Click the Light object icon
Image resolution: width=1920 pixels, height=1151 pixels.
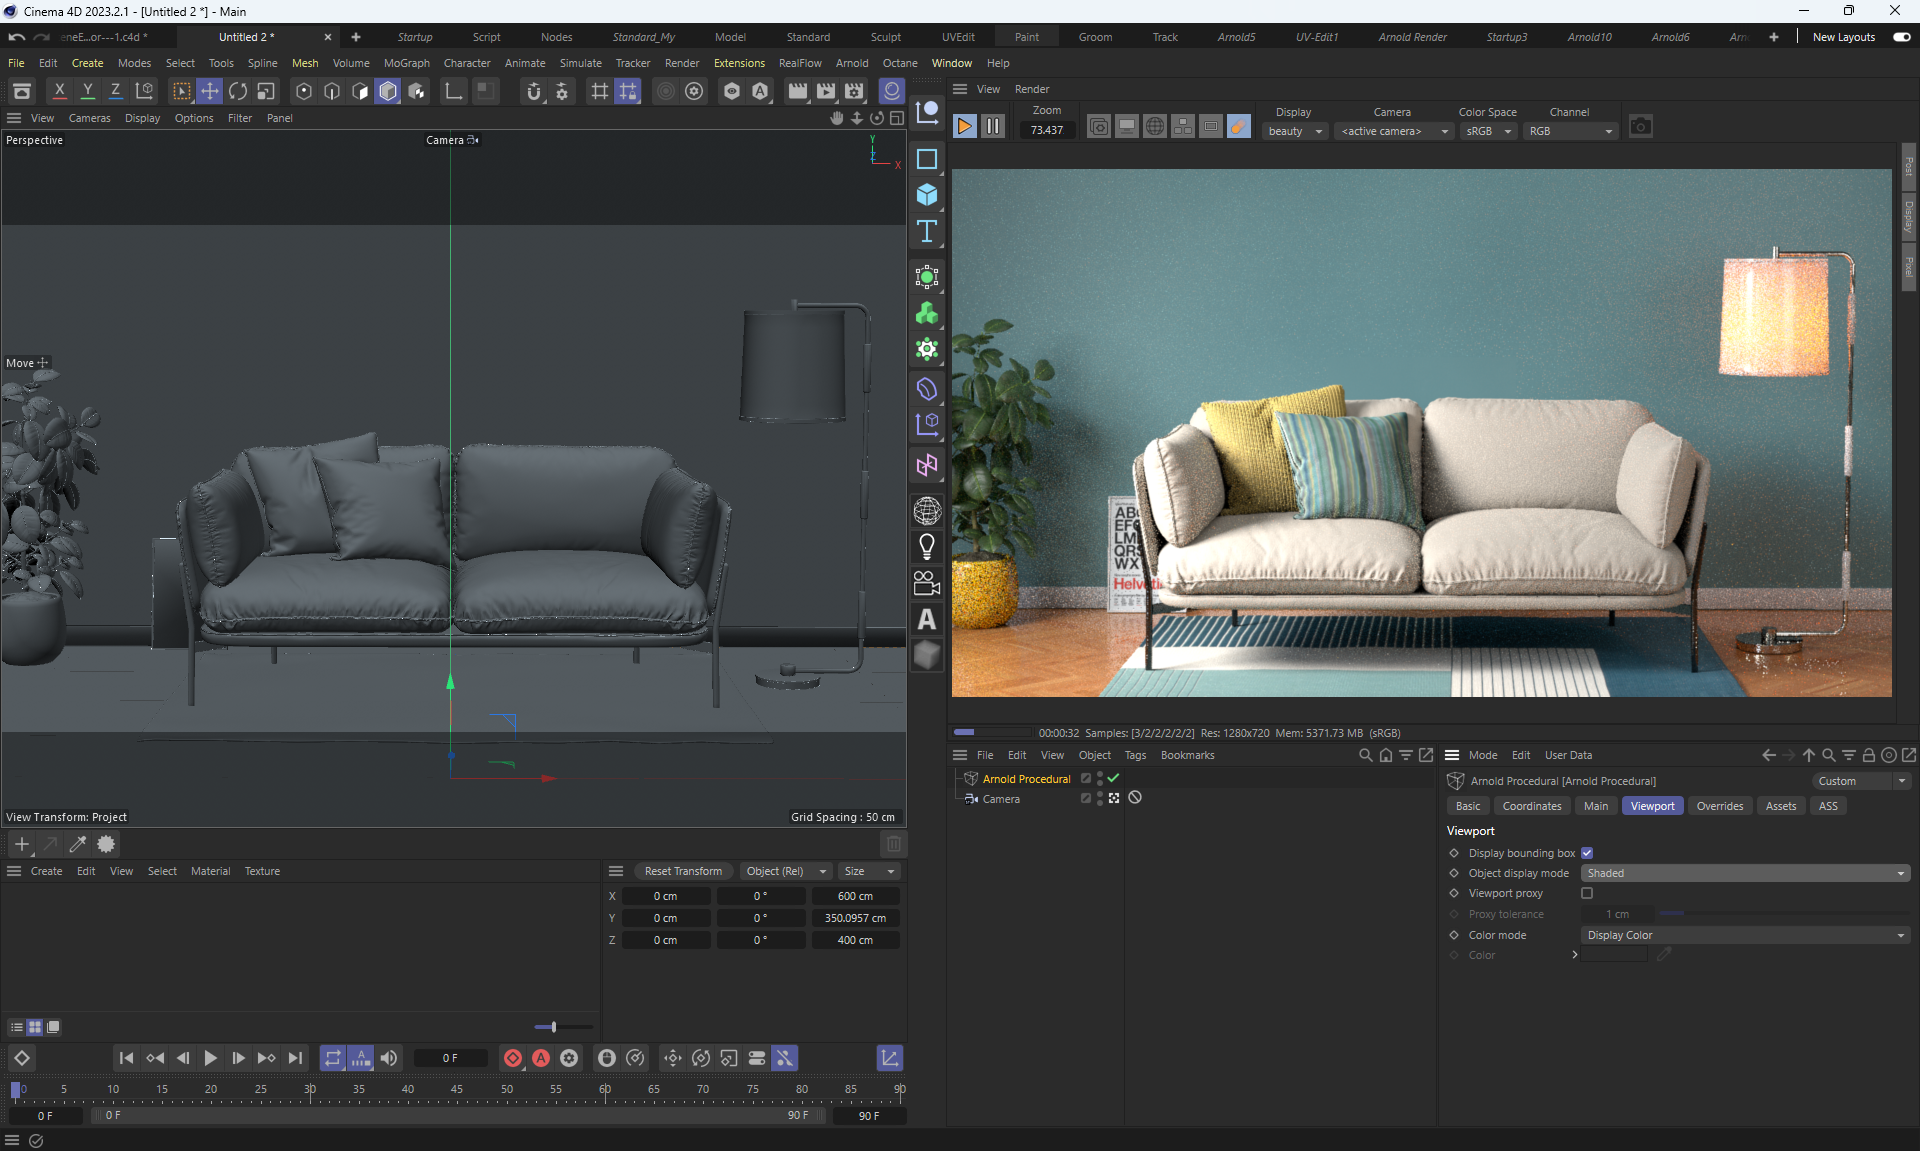[x=927, y=546]
